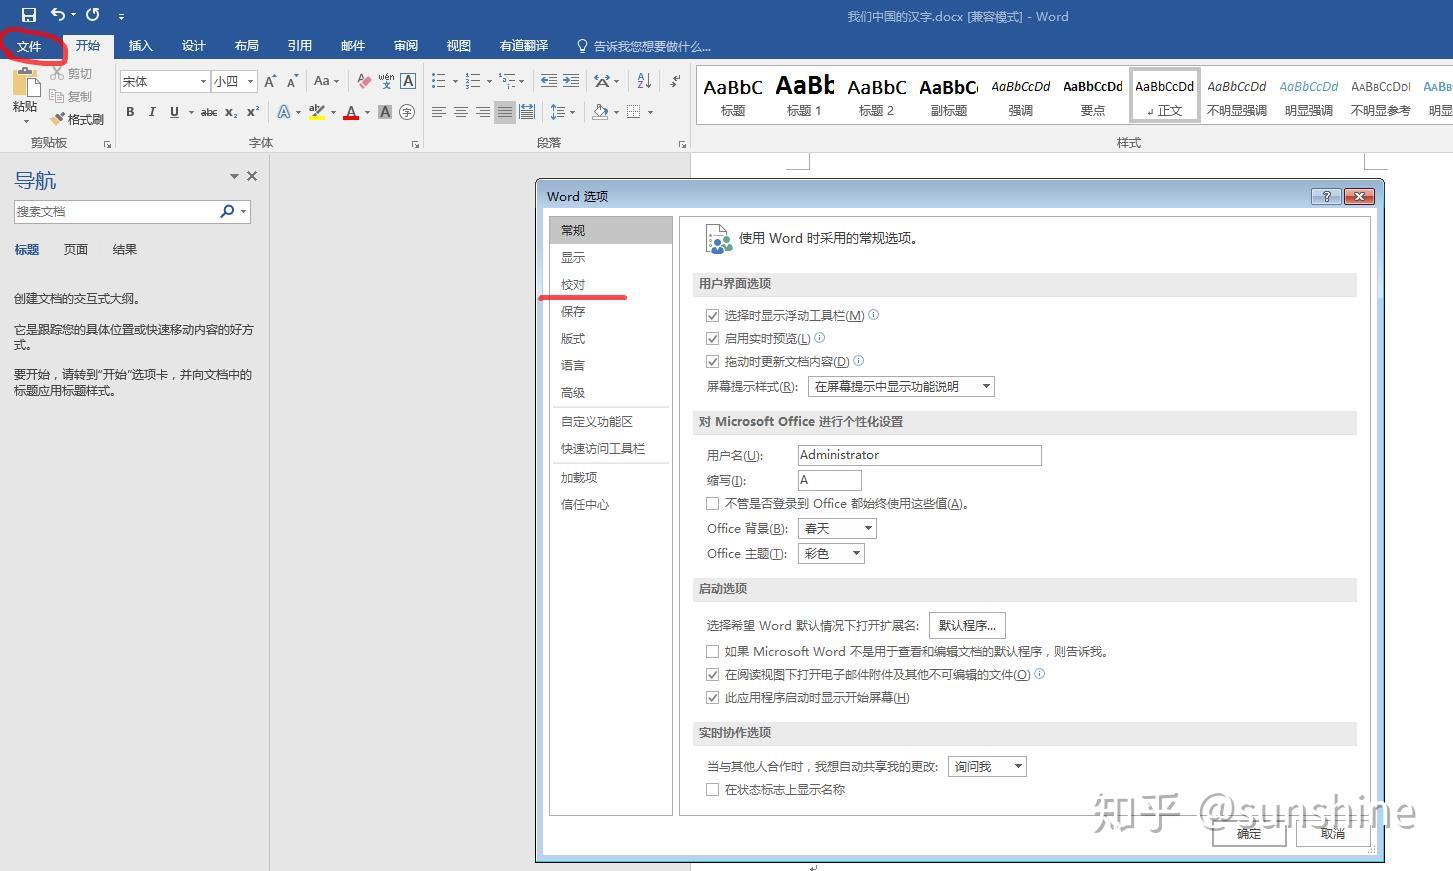
Task: Increase font size with grow font icon
Action: 270,81
